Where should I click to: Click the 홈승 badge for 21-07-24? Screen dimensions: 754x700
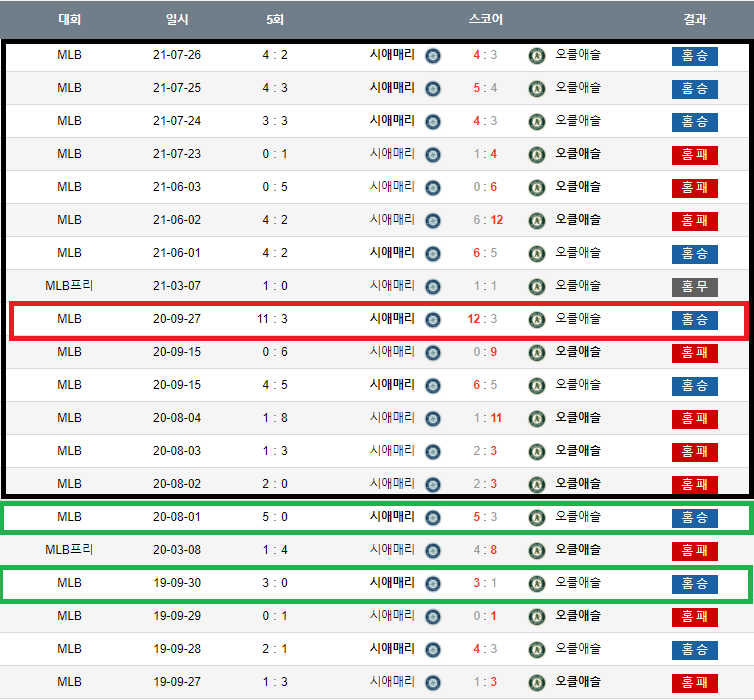tap(694, 122)
